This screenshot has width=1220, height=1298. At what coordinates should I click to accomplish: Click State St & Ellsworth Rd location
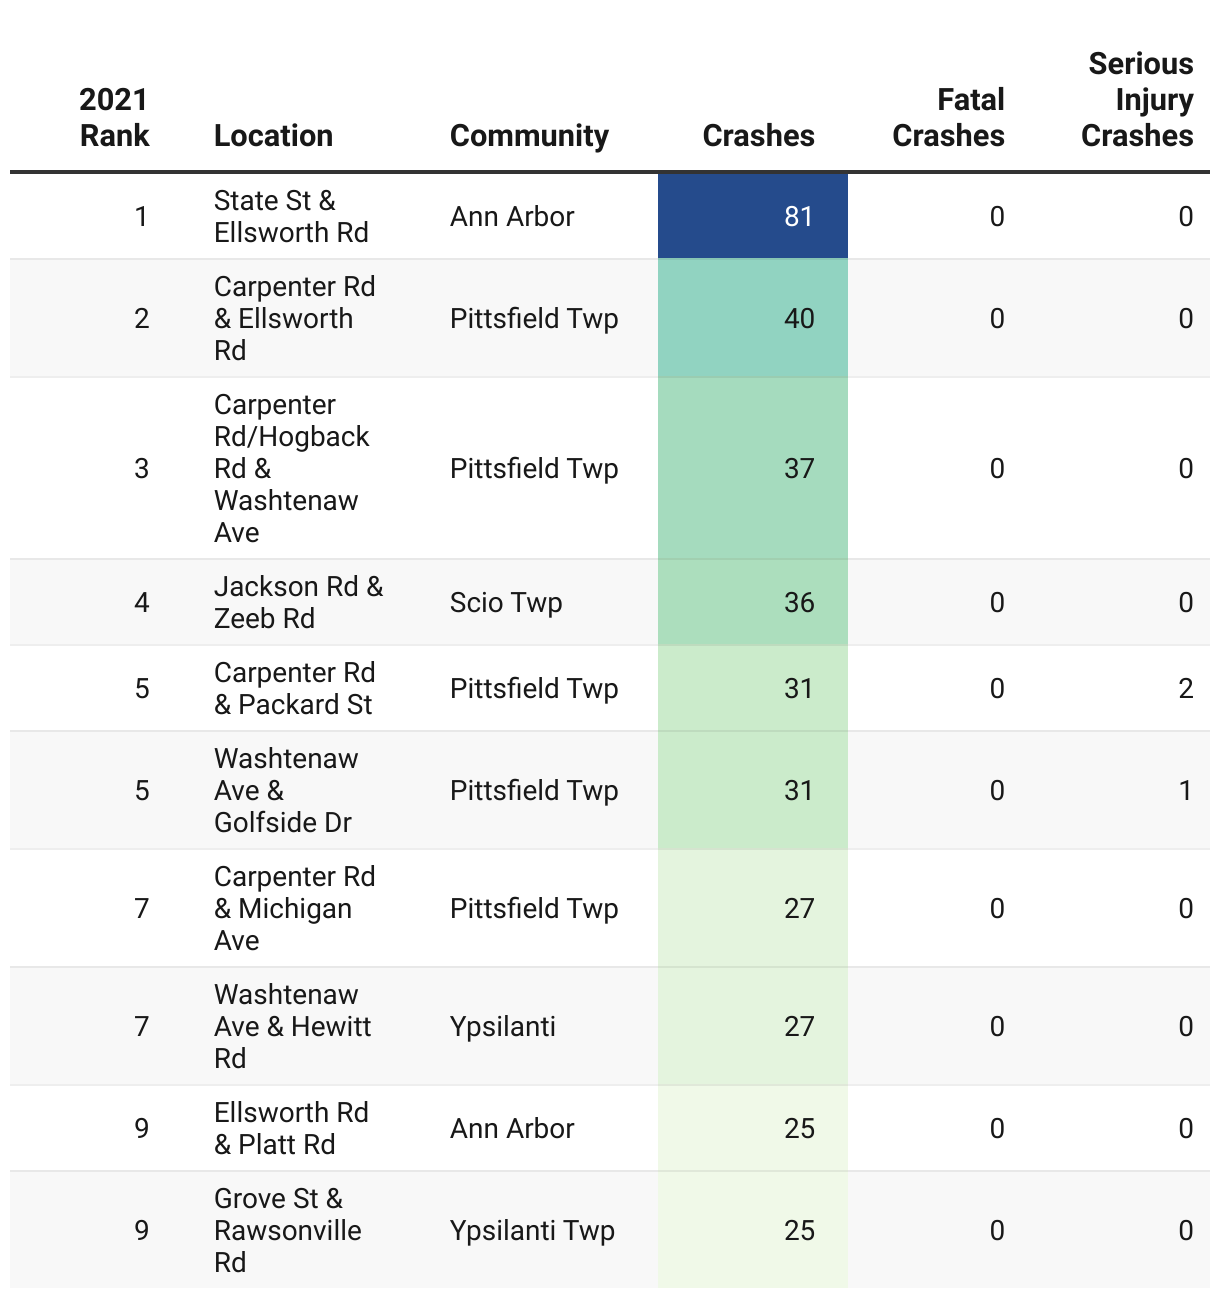click(x=291, y=216)
